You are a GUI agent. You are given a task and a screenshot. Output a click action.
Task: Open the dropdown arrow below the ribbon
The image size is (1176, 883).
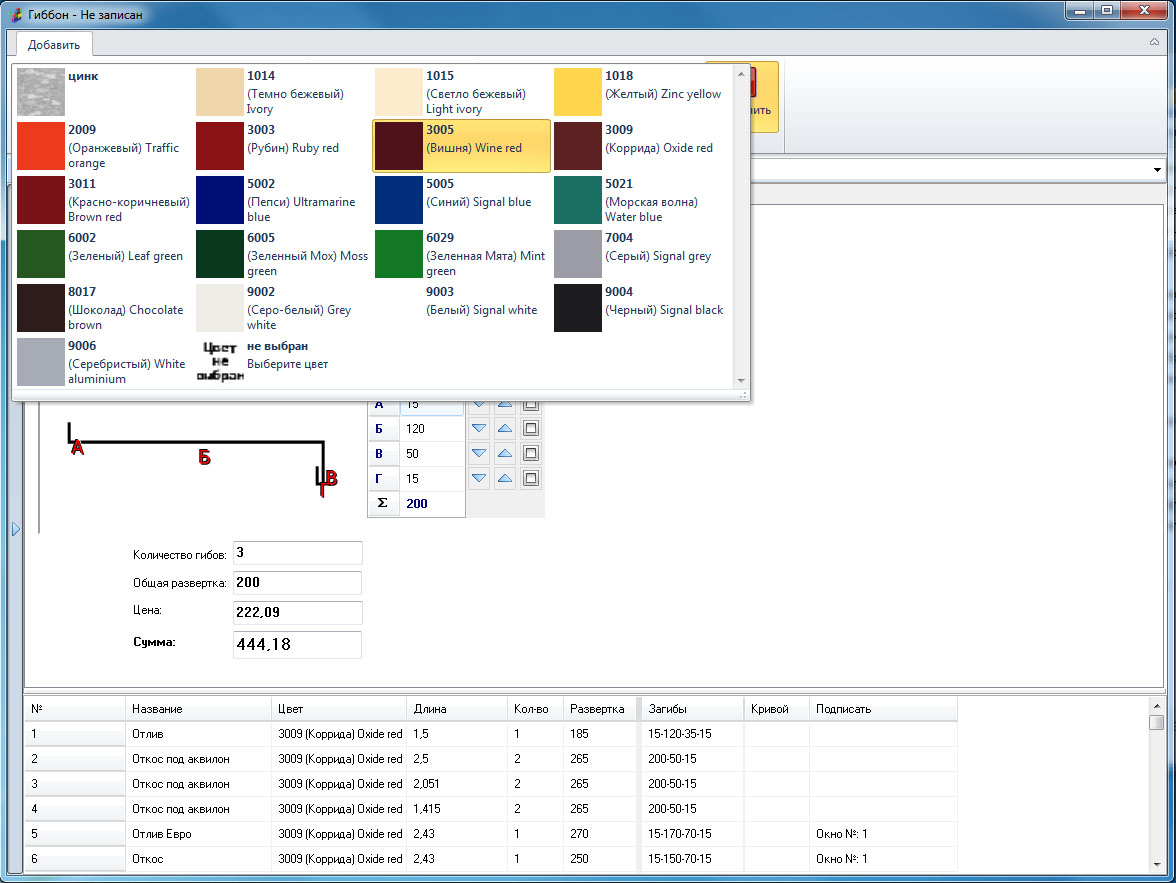tap(1157, 170)
